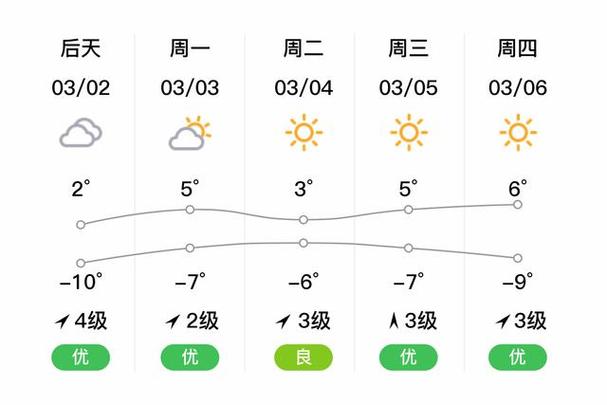Select the 周二 day column header

pyautogui.click(x=303, y=48)
